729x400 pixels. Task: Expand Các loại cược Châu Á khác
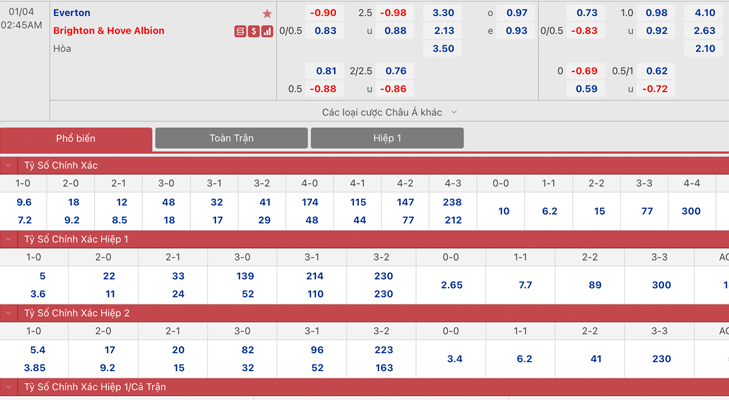pyautogui.click(x=389, y=112)
